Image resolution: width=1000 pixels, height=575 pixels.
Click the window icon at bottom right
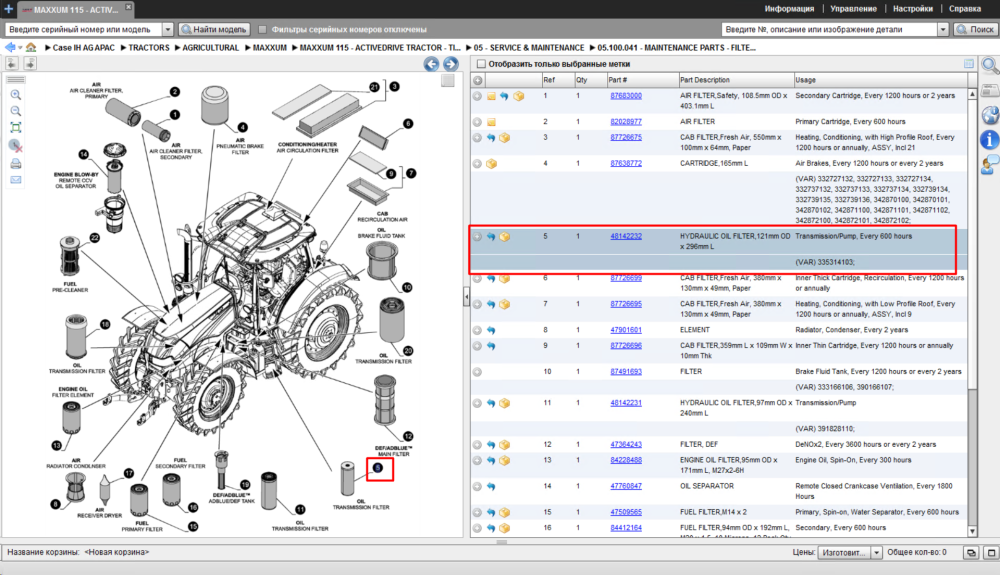pyautogui.click(x=991, y=553)
